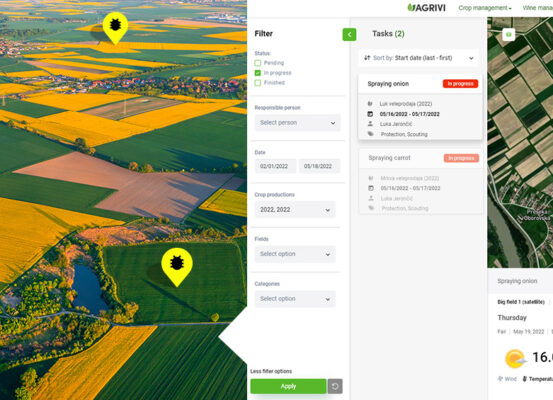Click the crop production icon in the Spraying onion card
The image size is (553, 400).
370,104
